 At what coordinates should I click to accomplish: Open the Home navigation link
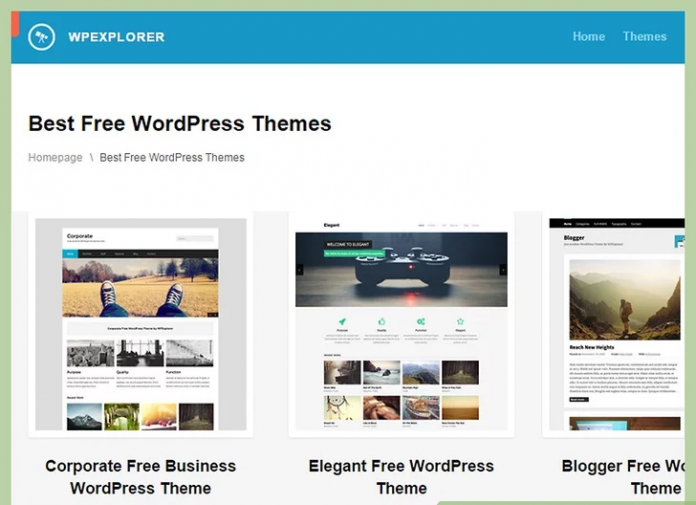(x=588, y=37)
